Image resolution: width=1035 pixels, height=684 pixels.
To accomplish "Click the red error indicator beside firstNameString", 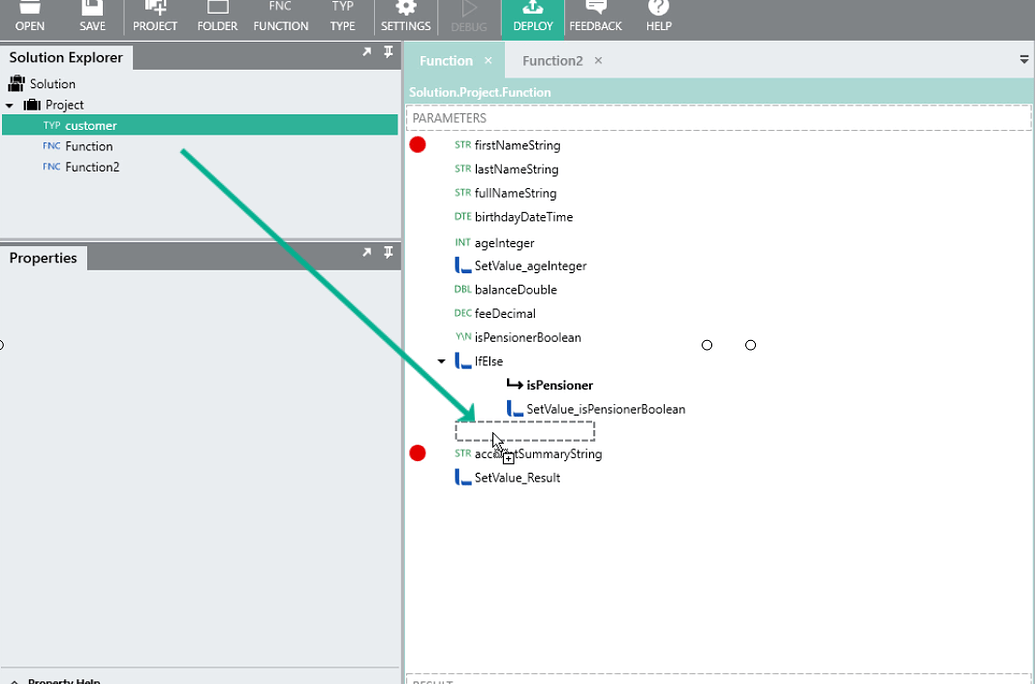I will tap(417, 144).
